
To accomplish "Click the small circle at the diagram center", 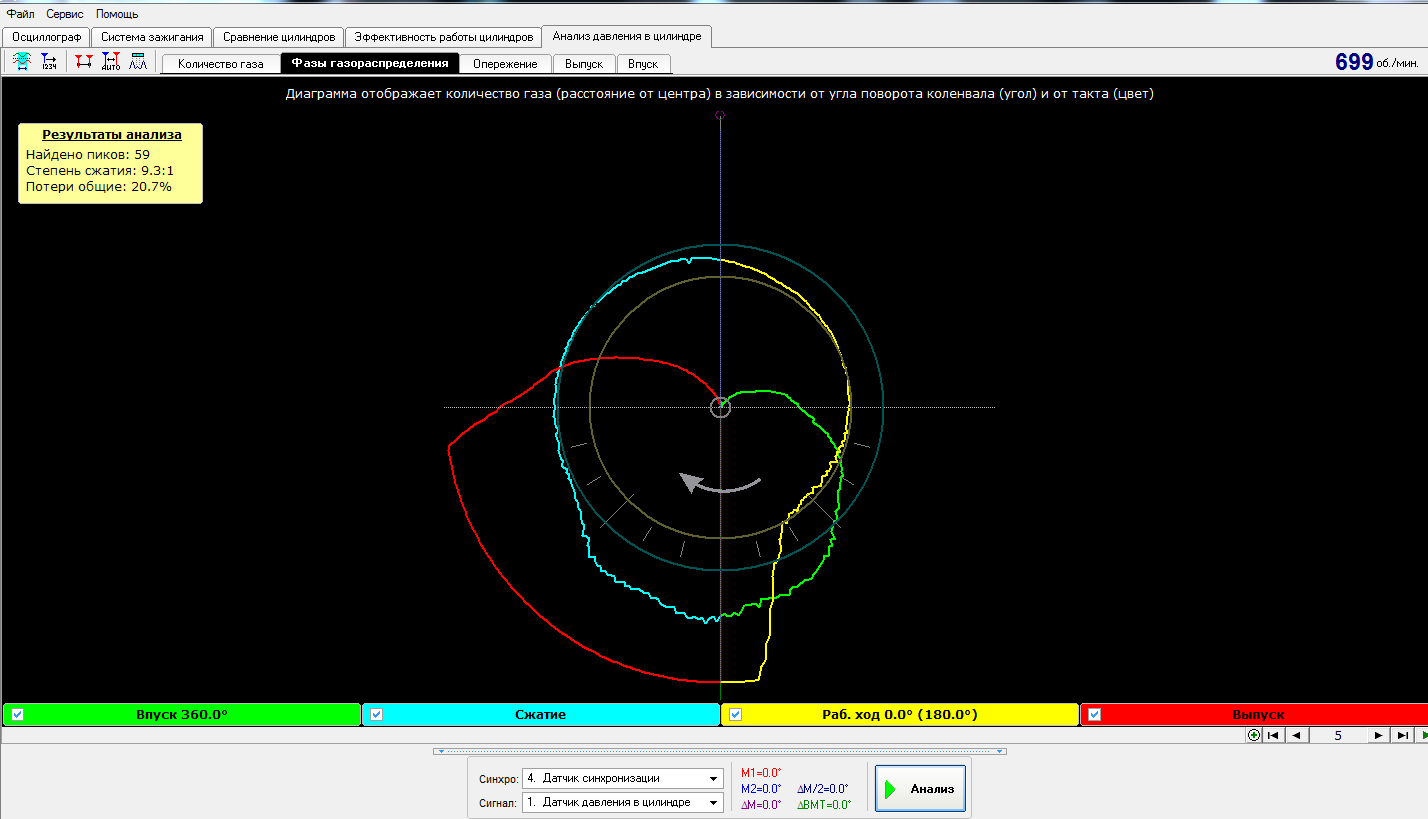I will (720, 407).
